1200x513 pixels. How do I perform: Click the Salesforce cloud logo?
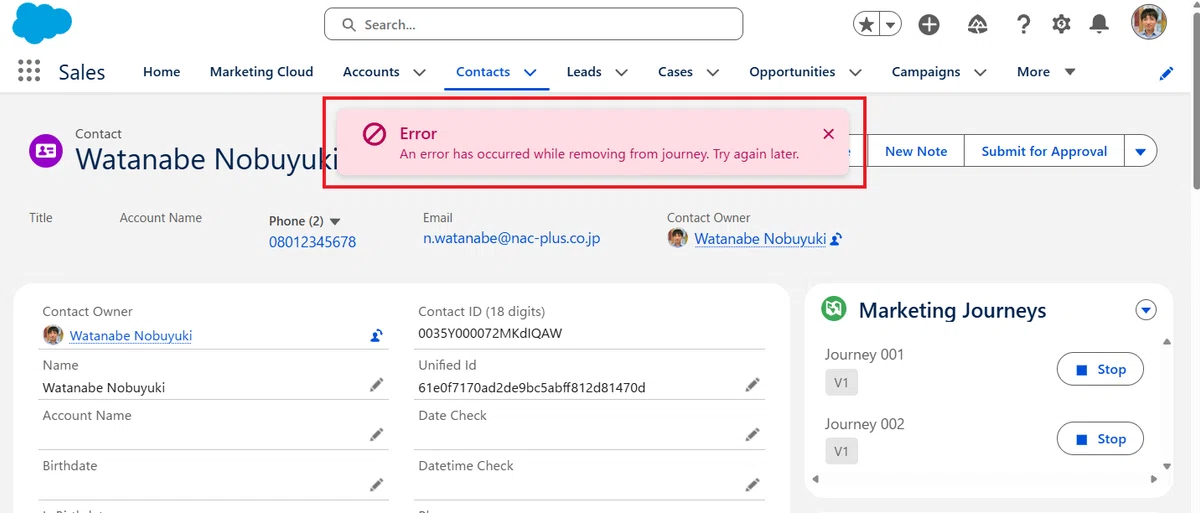point(42,23)
